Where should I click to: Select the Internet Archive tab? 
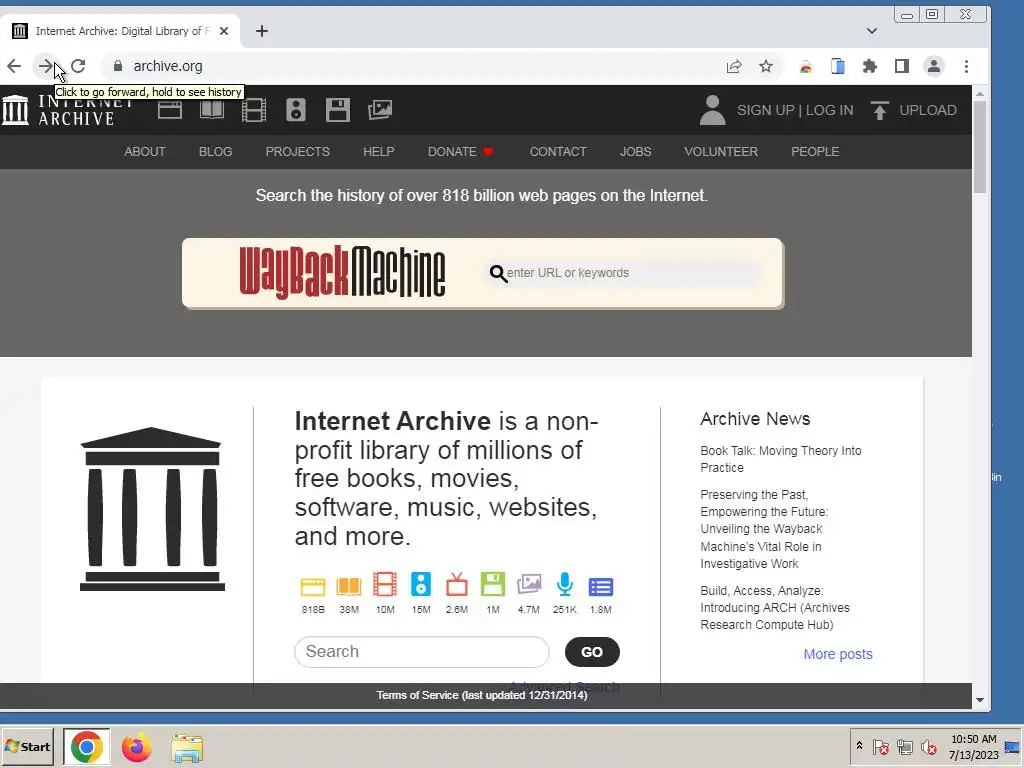point(121,31)
